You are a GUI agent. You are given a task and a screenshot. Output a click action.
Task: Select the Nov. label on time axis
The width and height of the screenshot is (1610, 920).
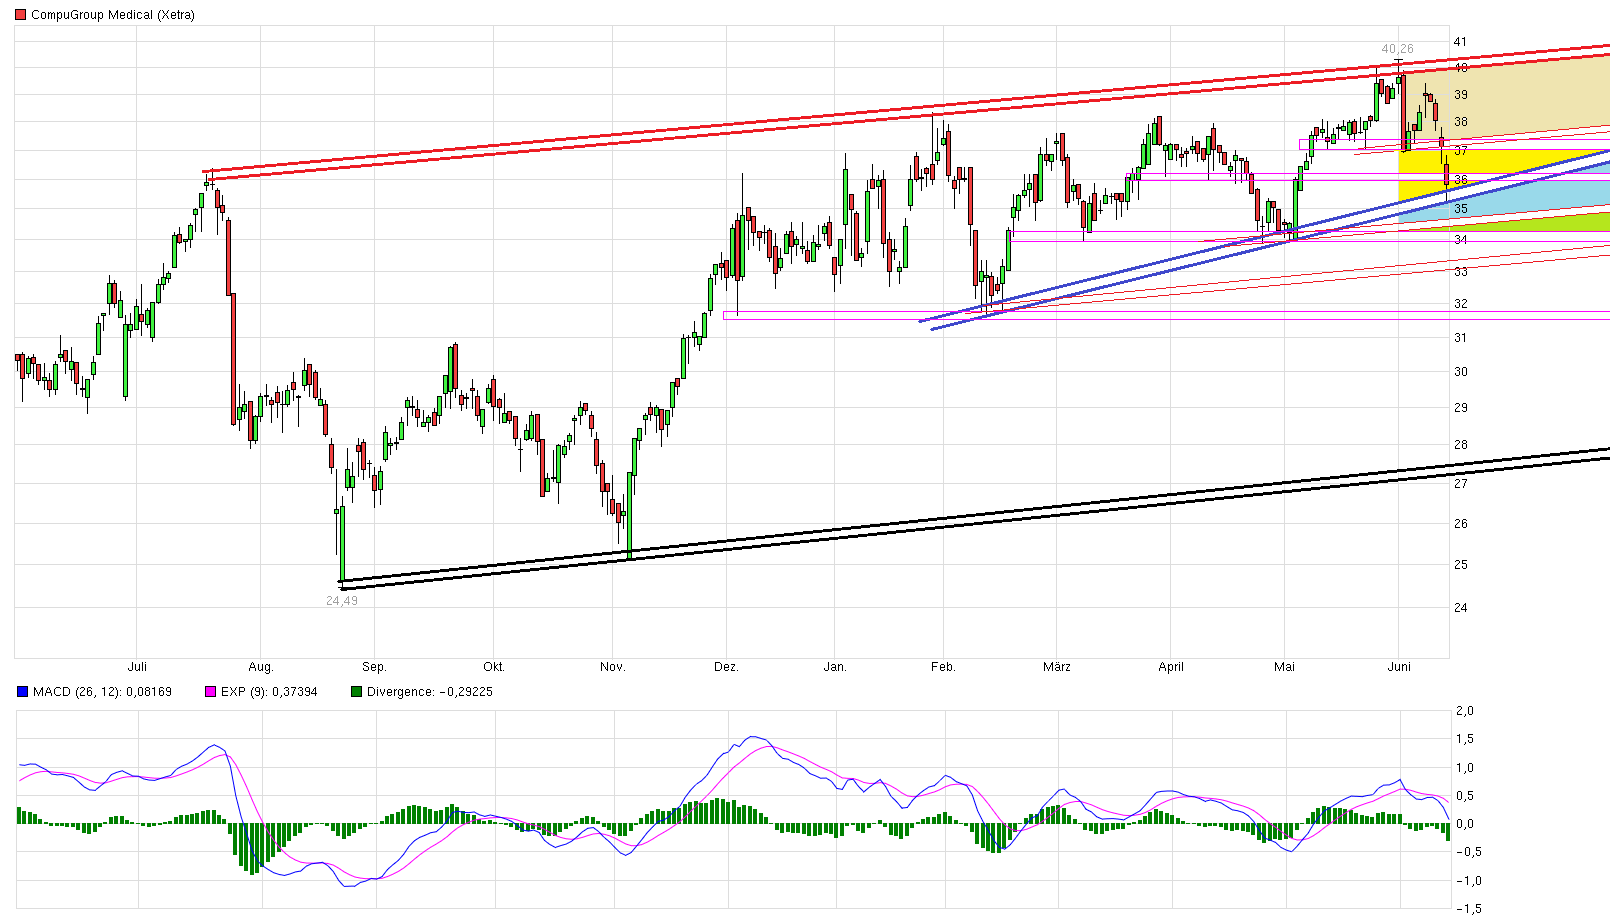click(612, 667)
